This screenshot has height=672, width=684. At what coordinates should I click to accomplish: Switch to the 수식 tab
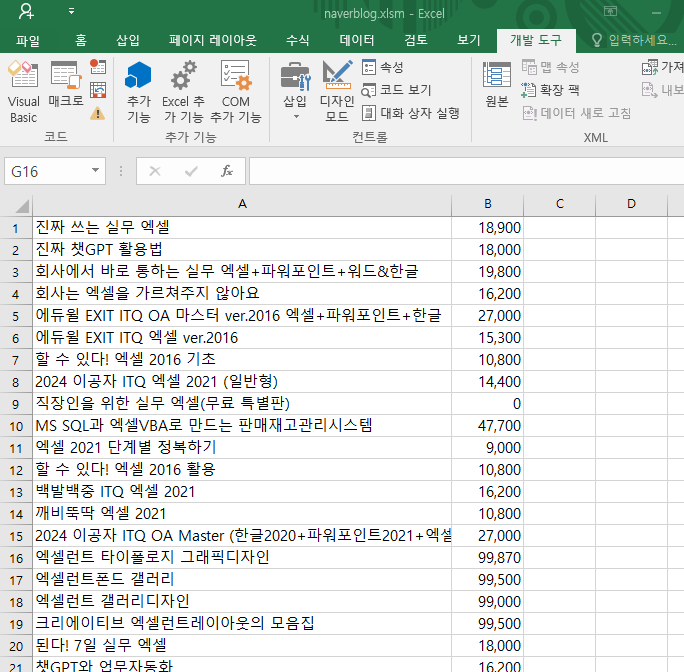click(298, 41)
